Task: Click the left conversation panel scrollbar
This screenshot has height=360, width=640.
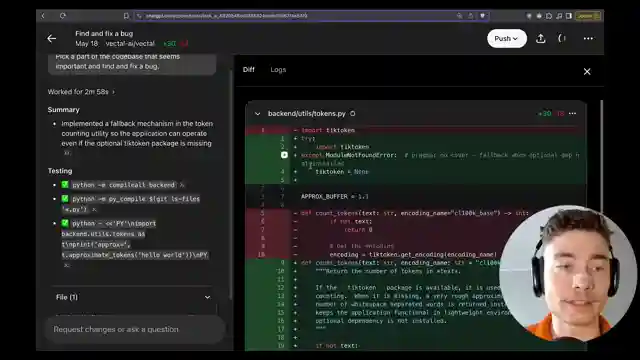Action: click(x=232, y=184)
